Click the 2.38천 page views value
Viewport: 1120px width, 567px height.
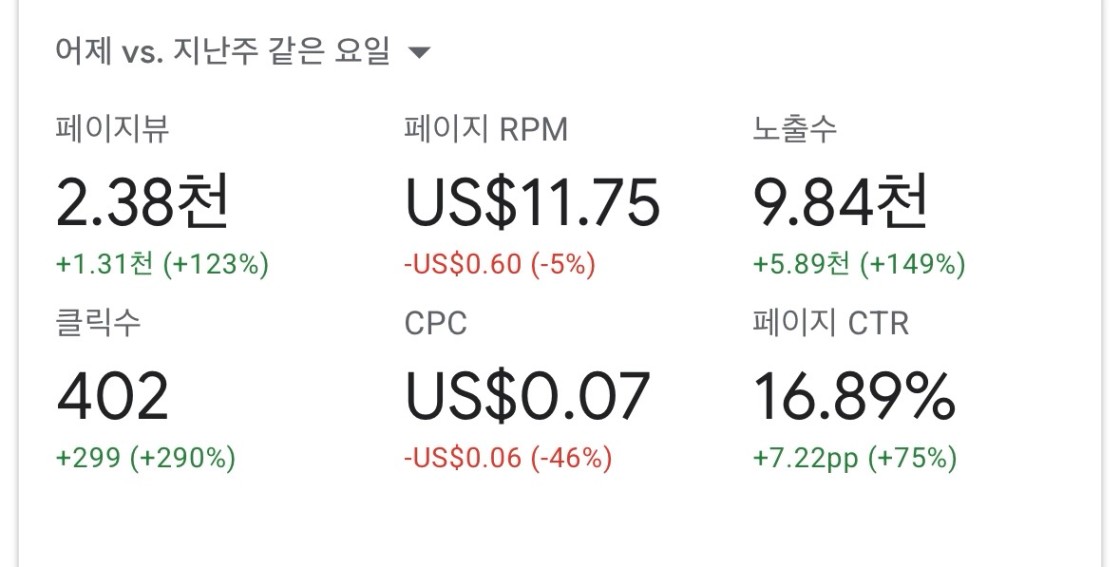click(142, 202)
